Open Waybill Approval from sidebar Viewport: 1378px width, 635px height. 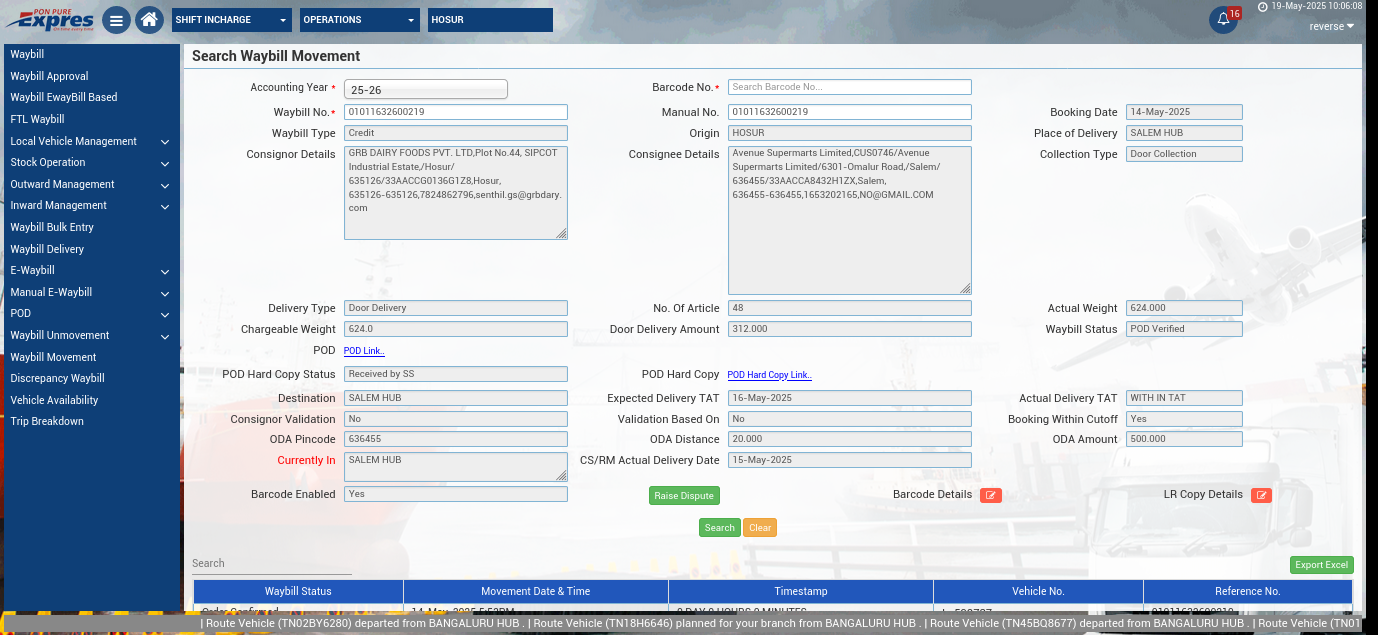pos(49,76)
